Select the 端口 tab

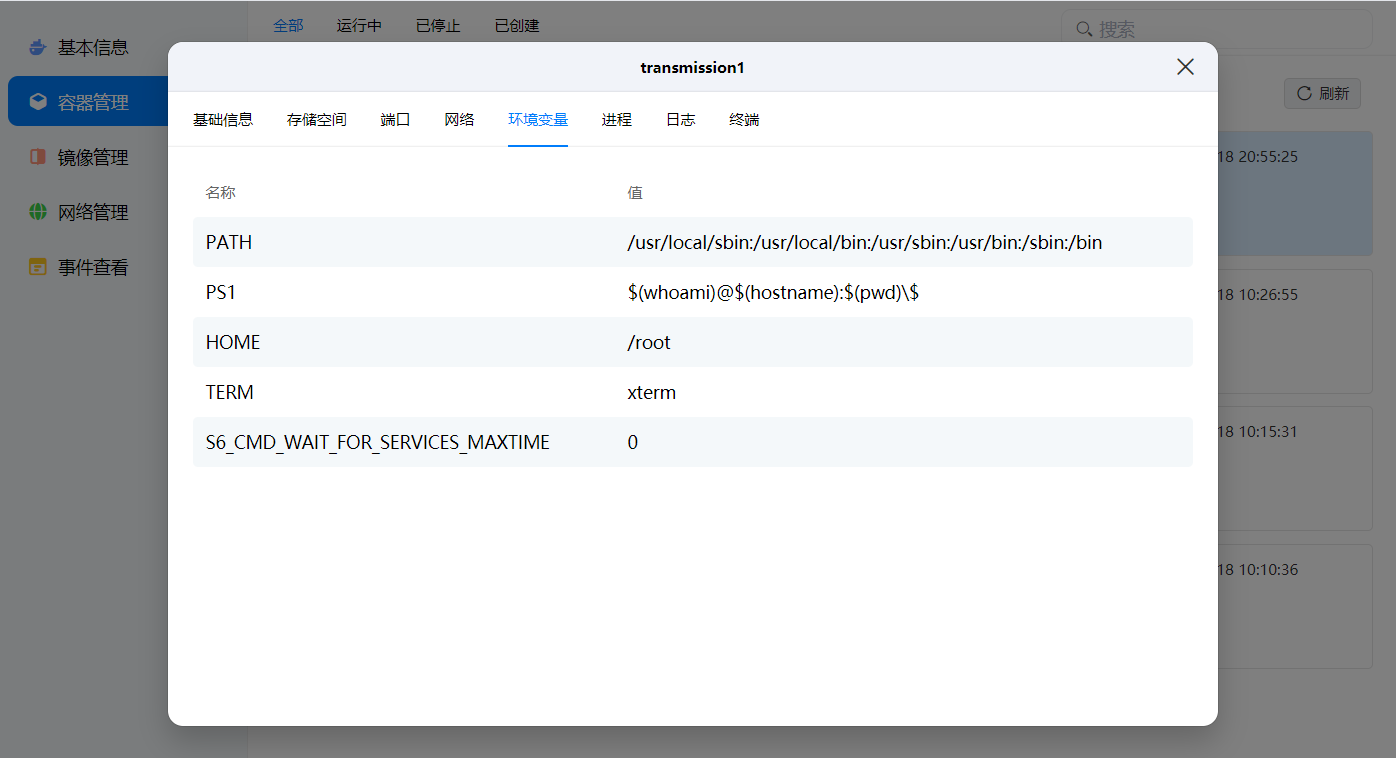[x=396, y=120]
